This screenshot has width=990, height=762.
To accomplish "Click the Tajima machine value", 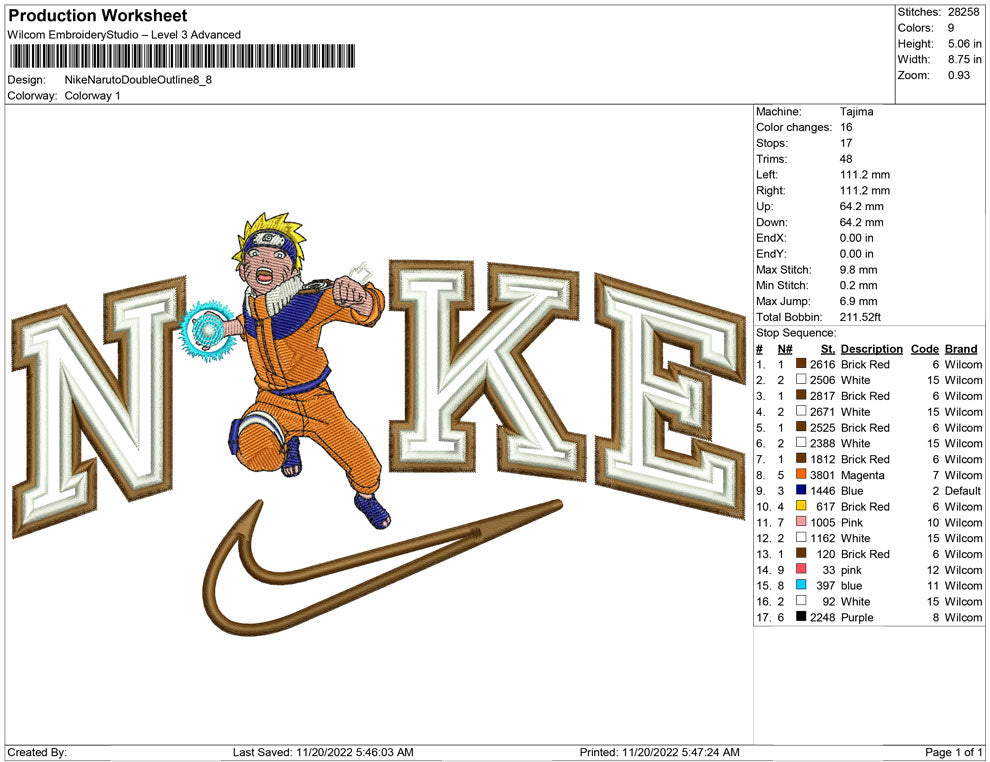I will [x=856, y=112].
